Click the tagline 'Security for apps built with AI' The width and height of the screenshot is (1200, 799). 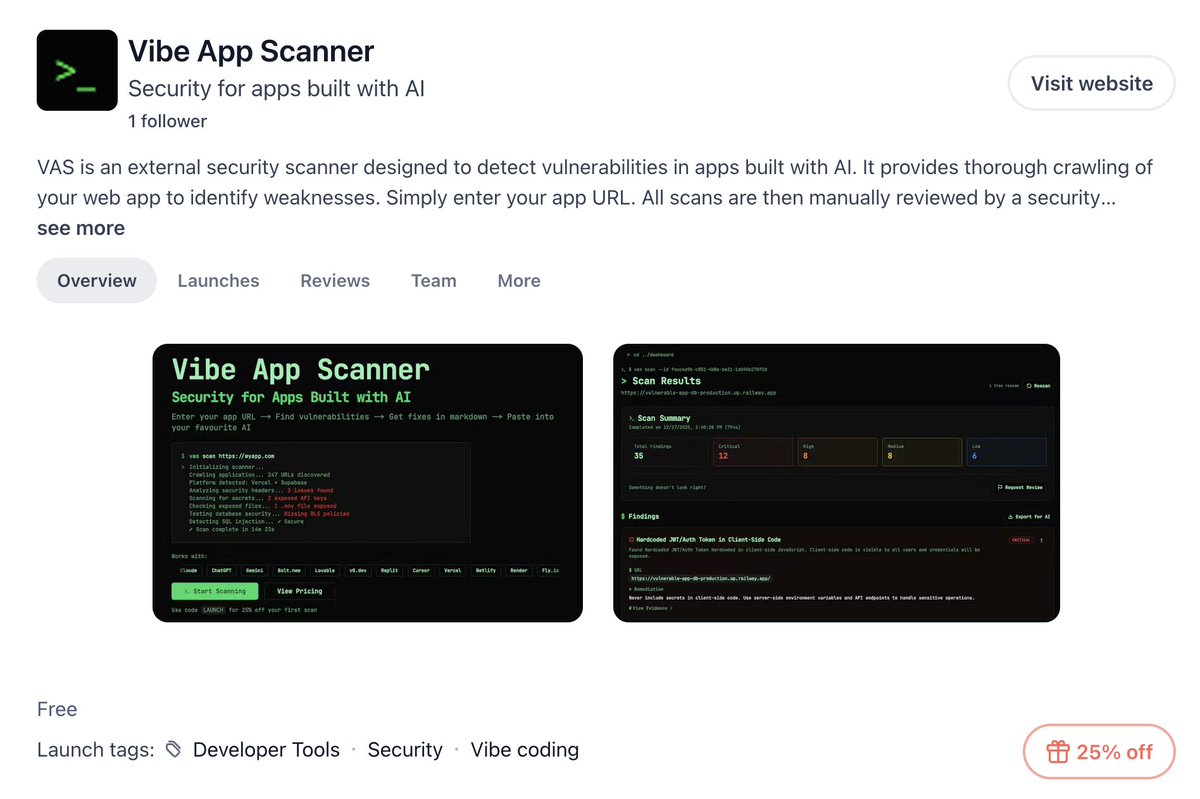(276, 88)
